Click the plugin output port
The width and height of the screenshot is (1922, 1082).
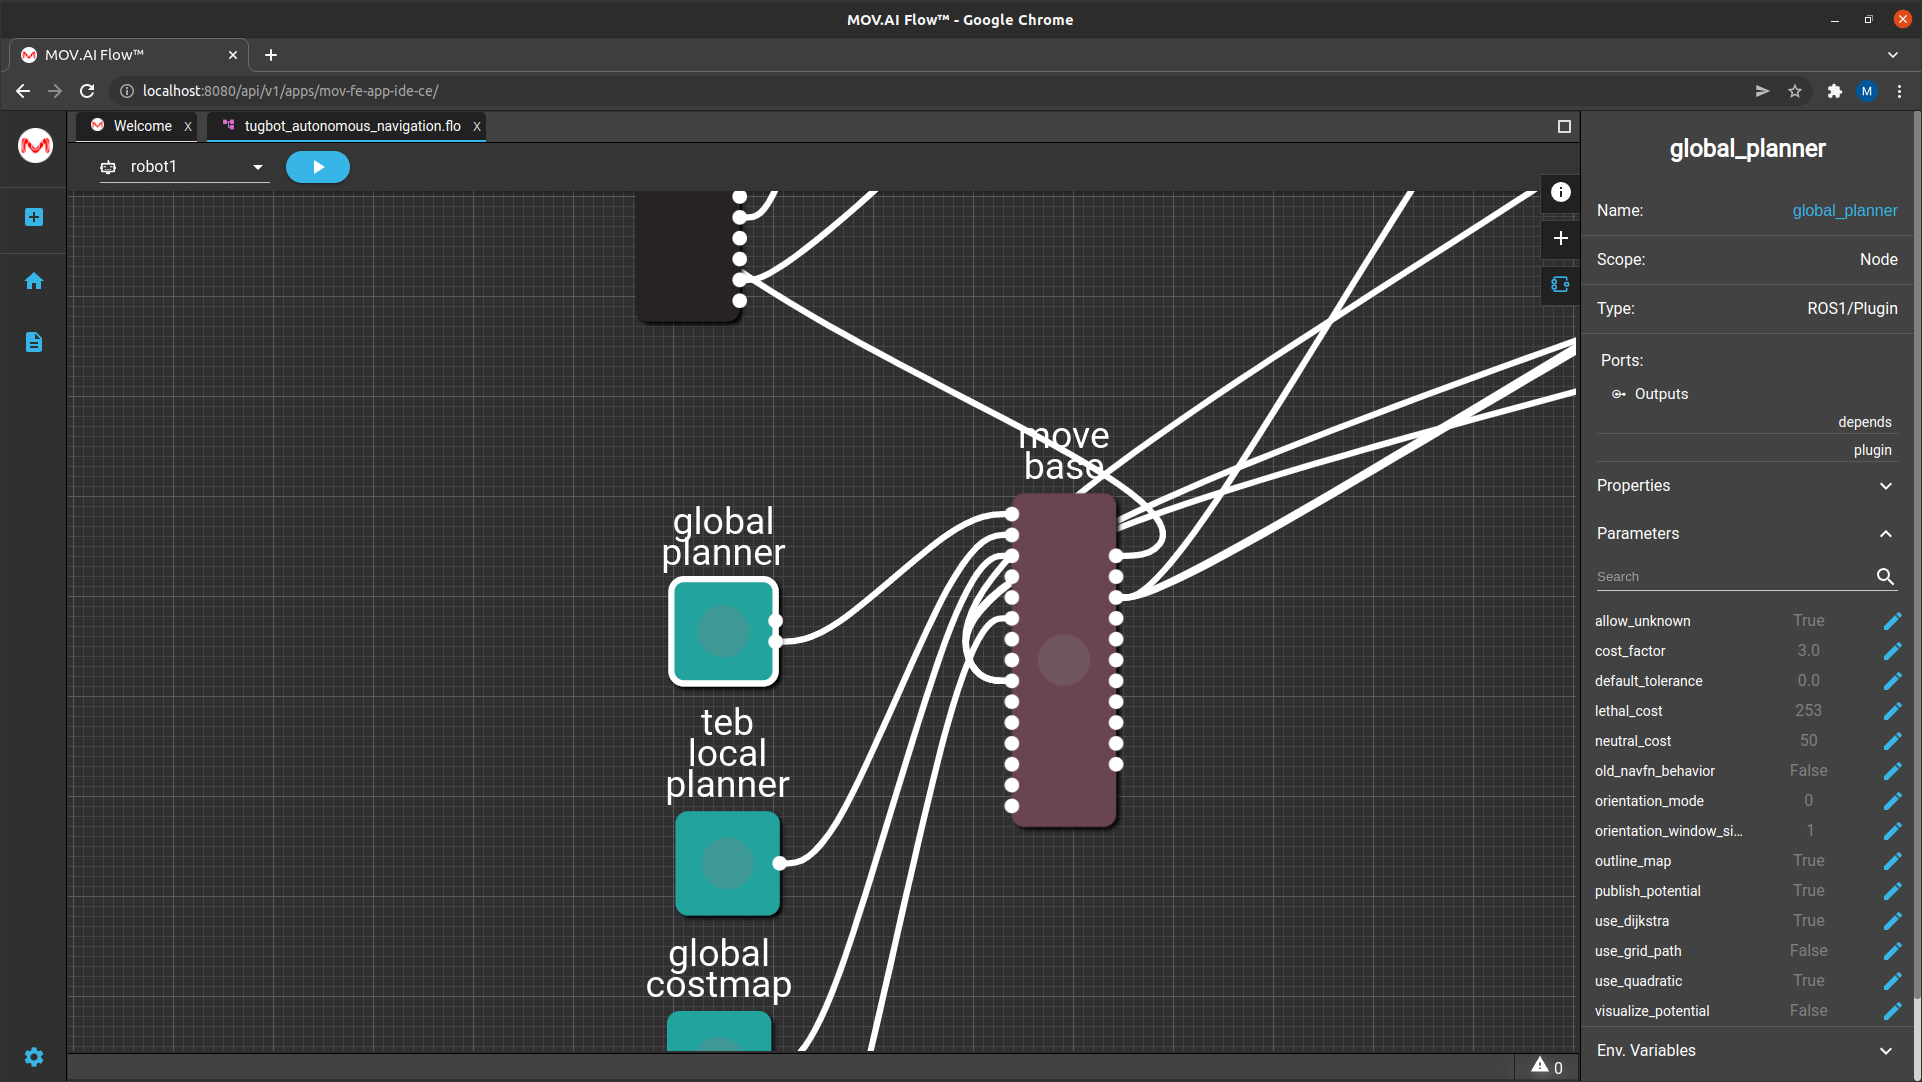click(x=1872, y=450)
